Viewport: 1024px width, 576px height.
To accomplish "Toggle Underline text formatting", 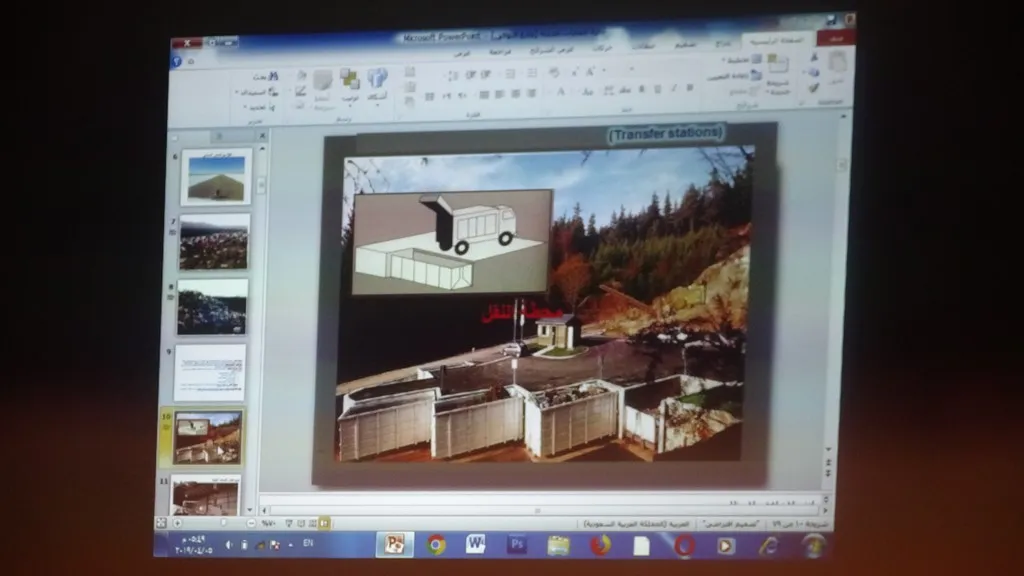I will pyautogui.click(x=658, y=89).
